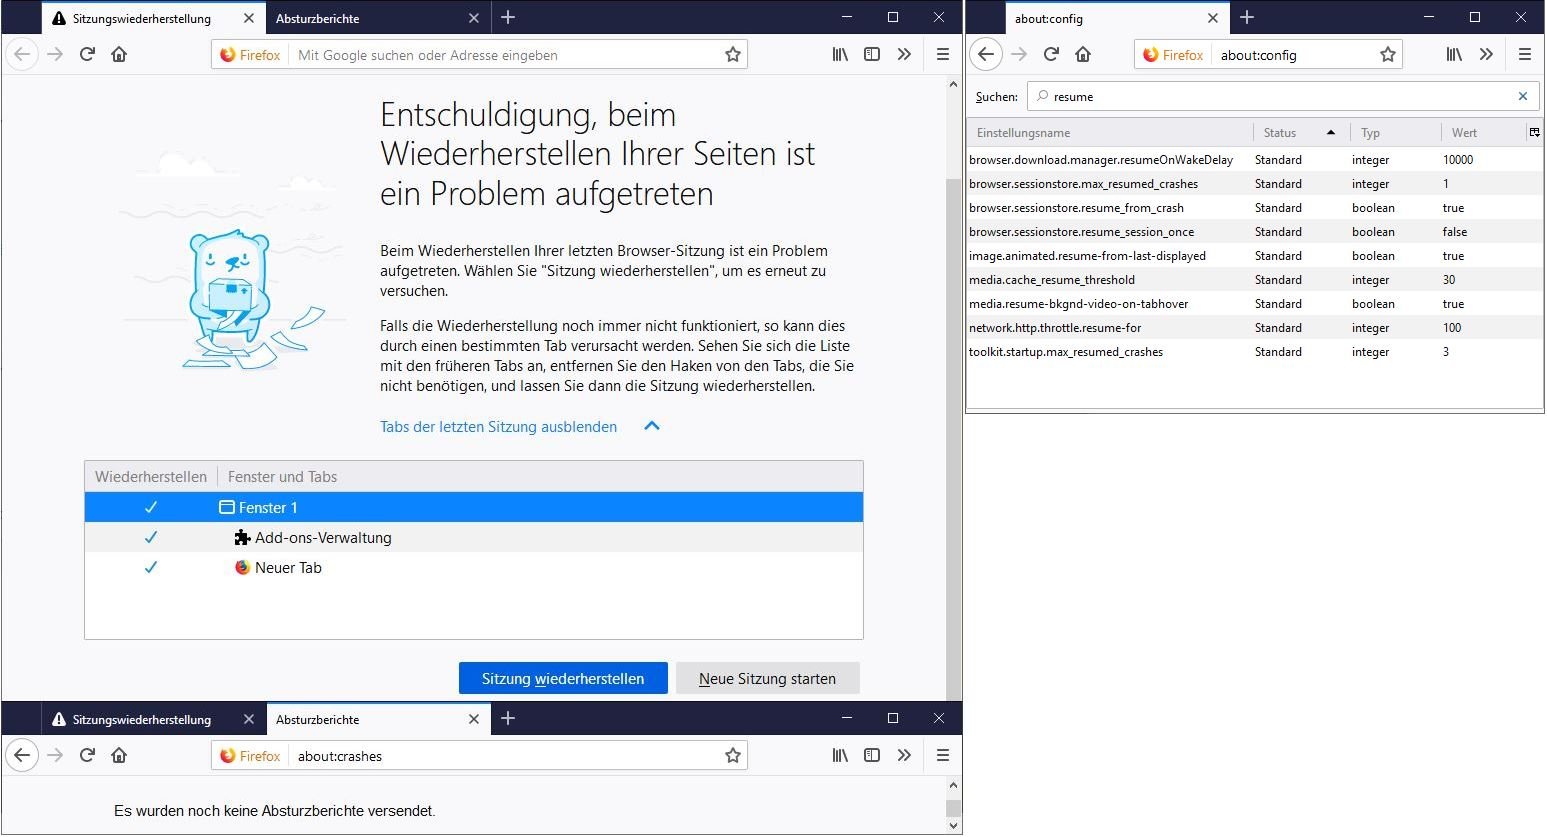Open a new tab in session restore window
Image resolution: width=1547 pixels, height=837 pixels.
coord(508,17)
